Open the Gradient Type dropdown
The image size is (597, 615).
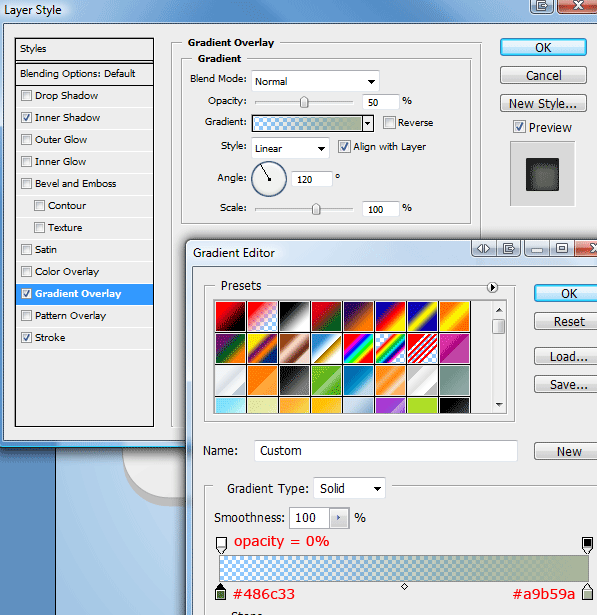(x=349, y=489)
